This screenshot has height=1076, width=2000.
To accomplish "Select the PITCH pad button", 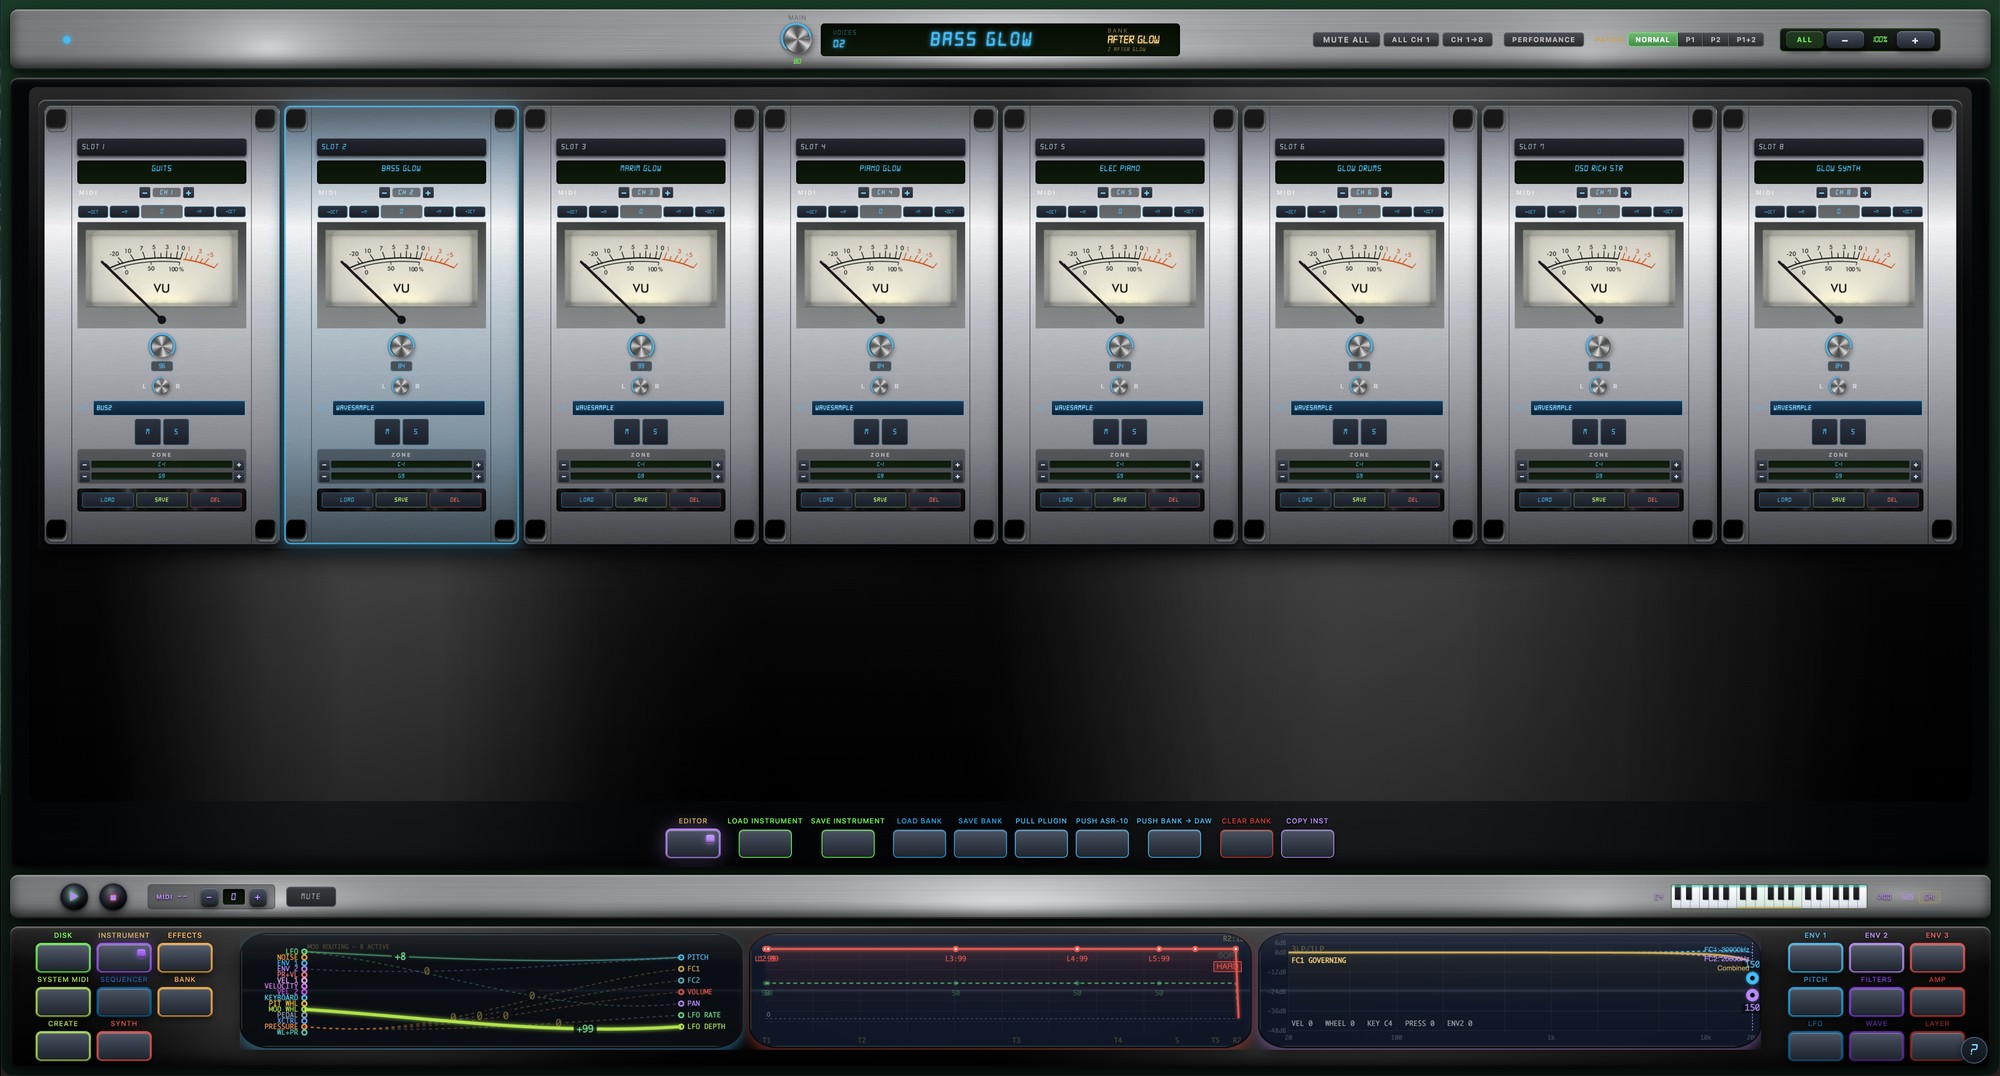I will pyautogui.click(x=1815, y=1002).
